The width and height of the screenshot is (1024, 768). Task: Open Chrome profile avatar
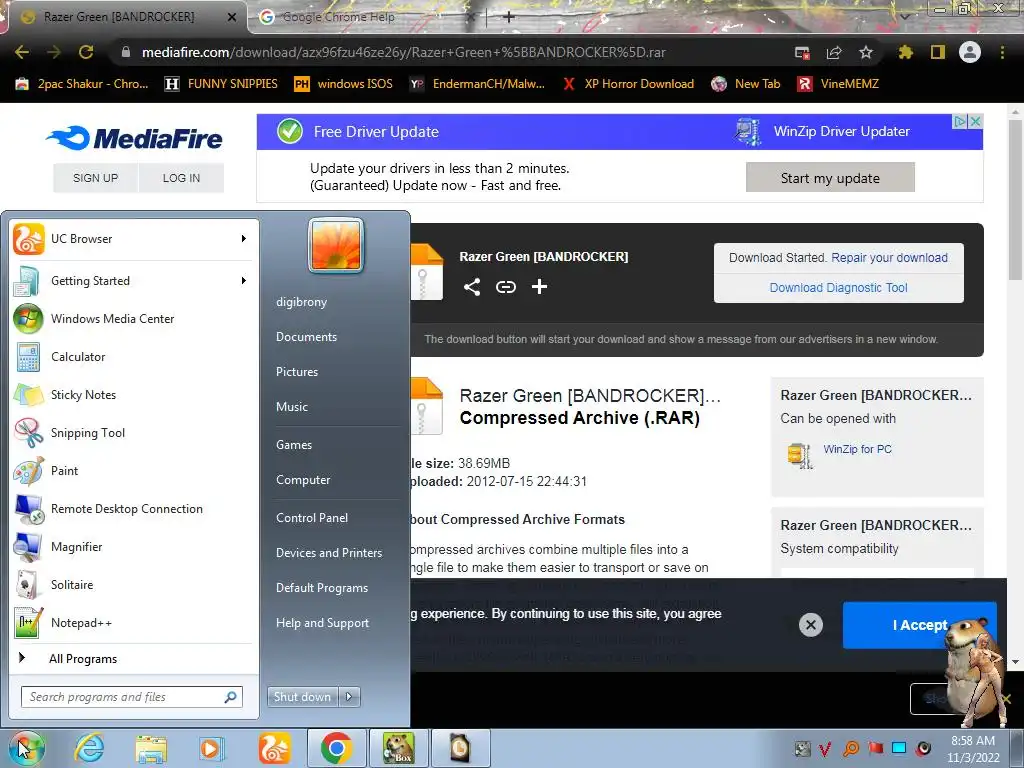970,52
